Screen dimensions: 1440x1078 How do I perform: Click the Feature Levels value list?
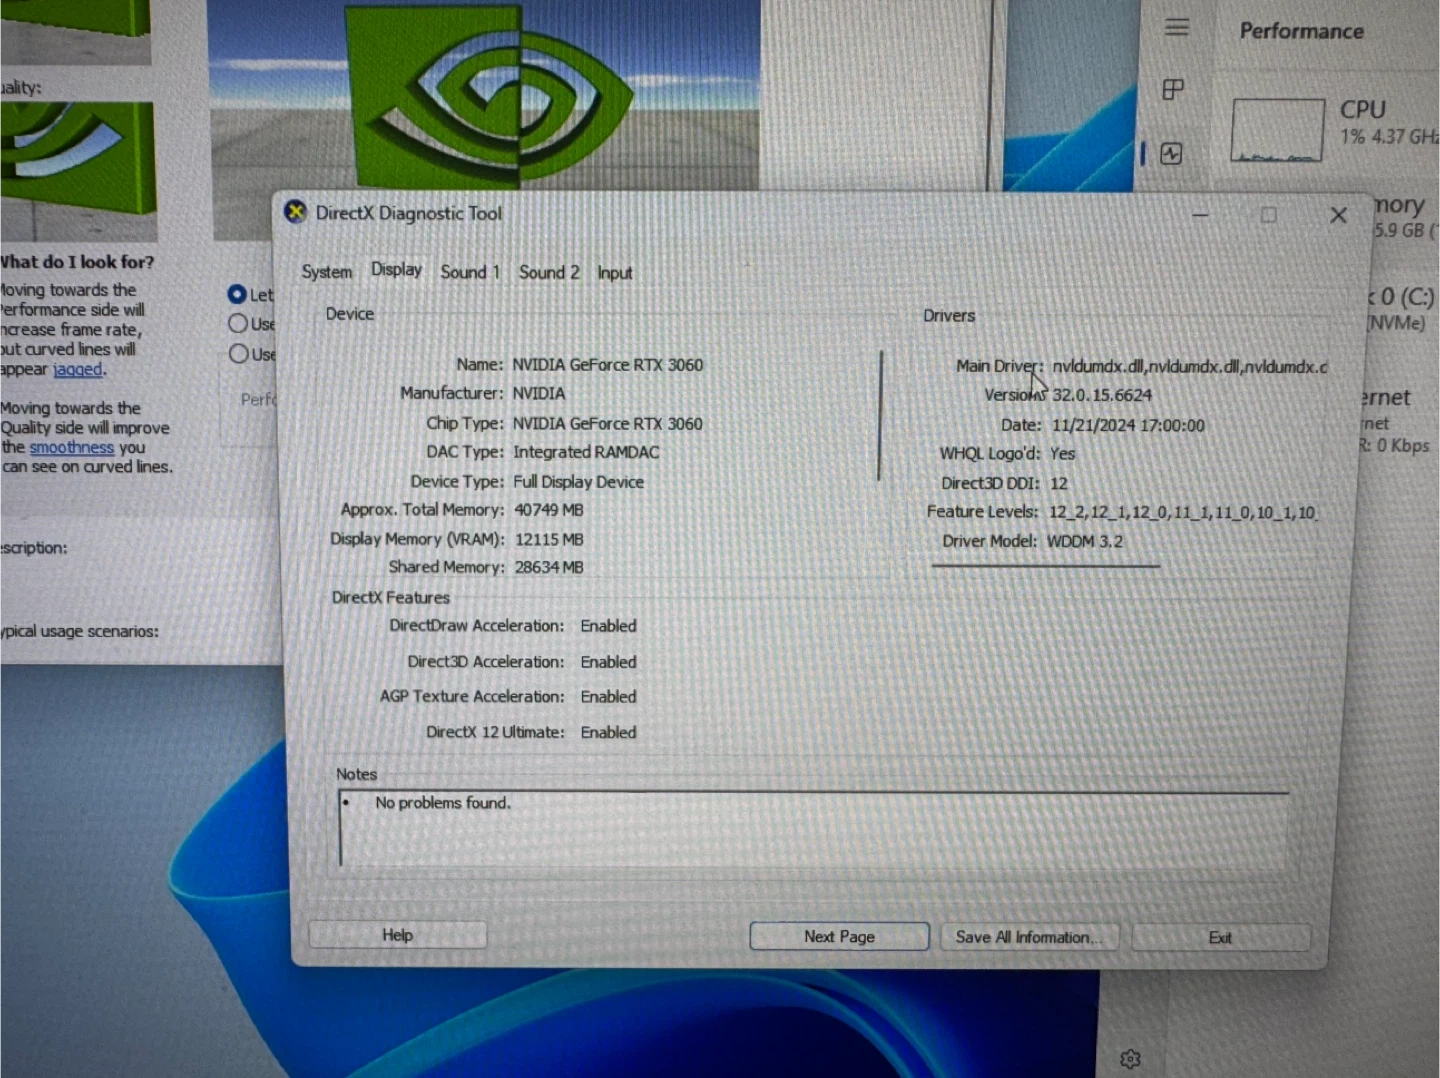tap(1182, 512)
